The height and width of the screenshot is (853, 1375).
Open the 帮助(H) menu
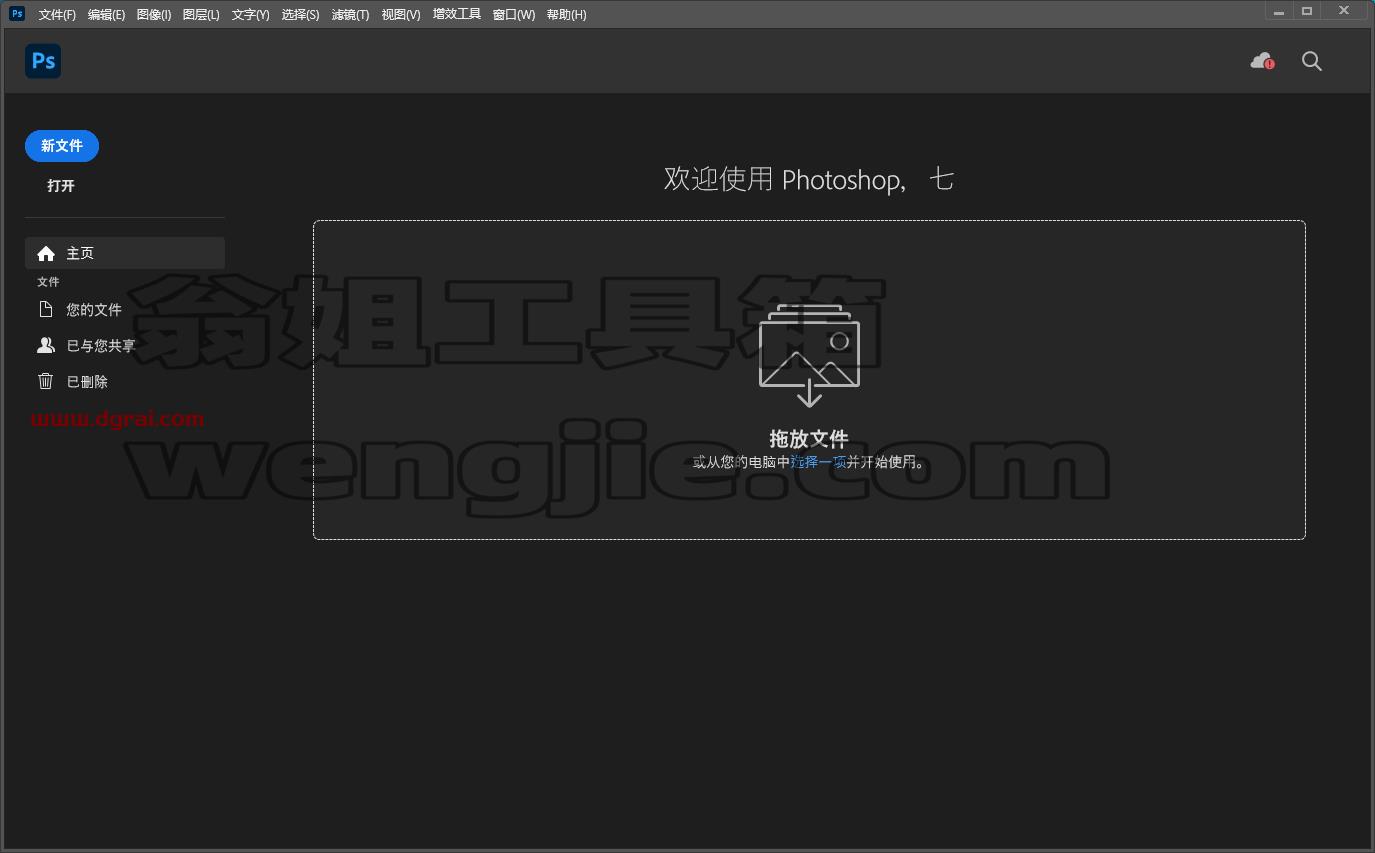point(567,14)
